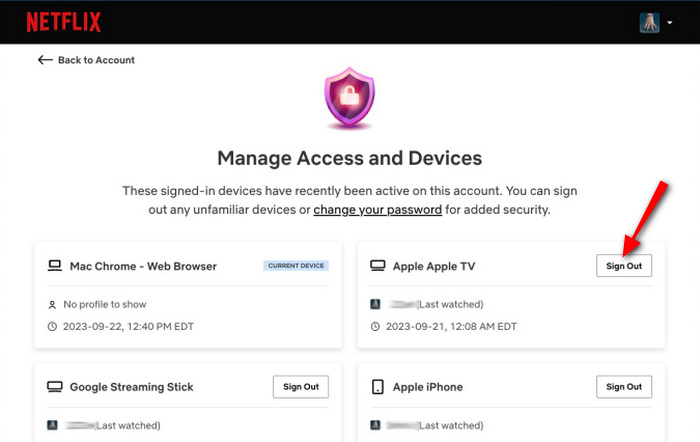Select the Apple Apple TV title
The image size is (700, 442).
pos(434,267)
